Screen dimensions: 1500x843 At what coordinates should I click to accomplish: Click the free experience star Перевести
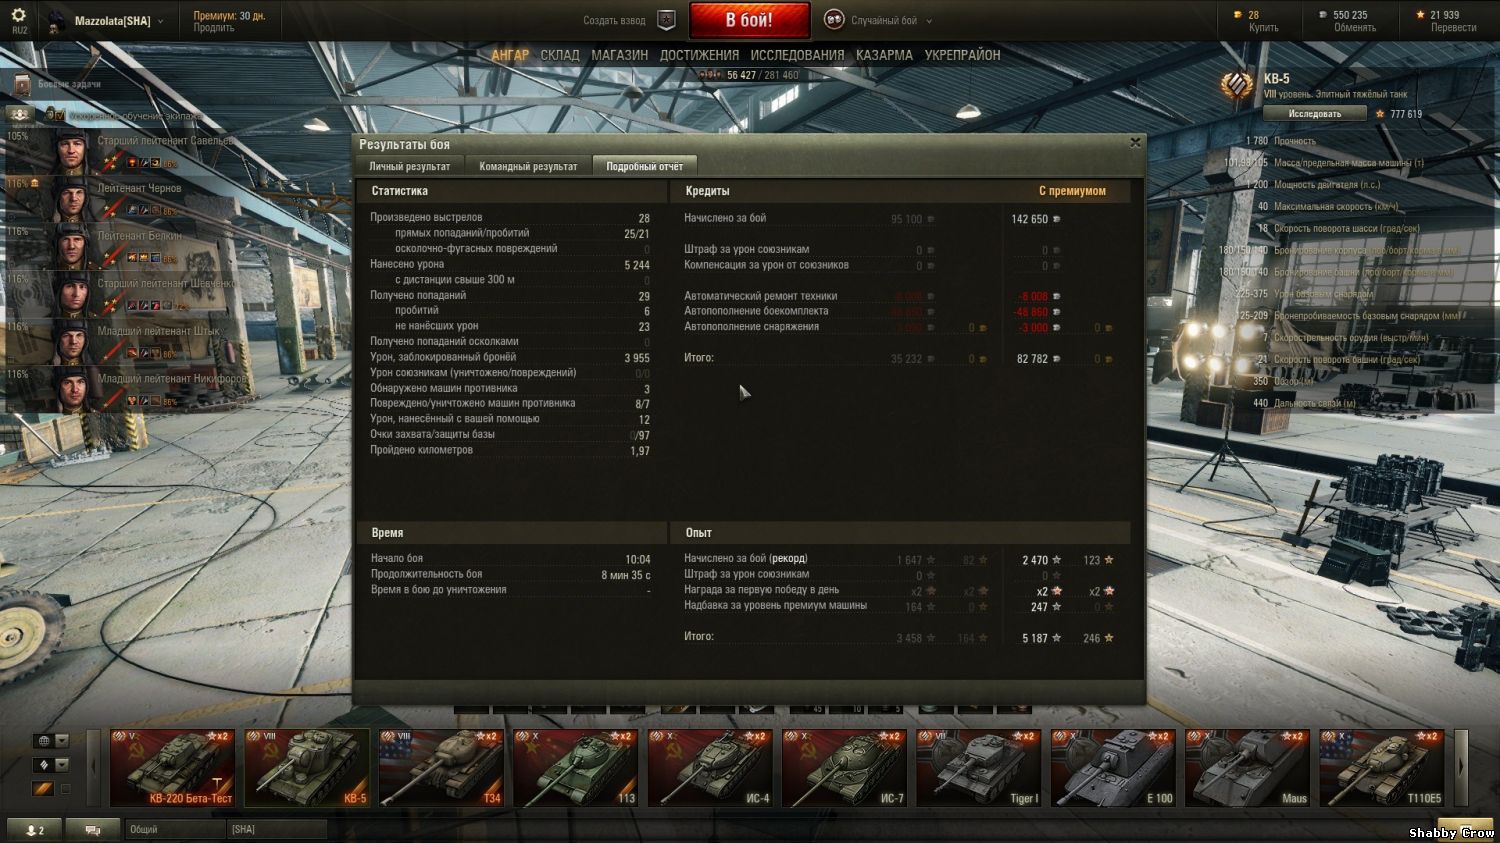(1419, 15)
